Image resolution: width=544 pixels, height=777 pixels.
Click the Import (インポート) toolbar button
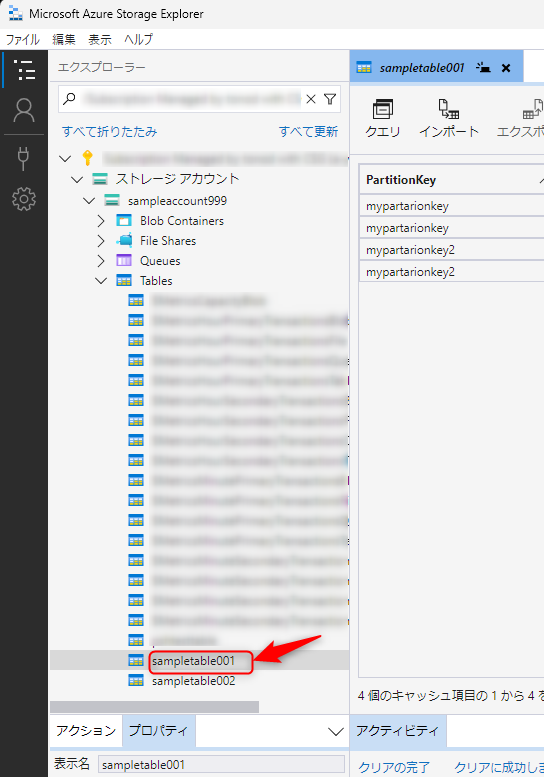pos(449,118)
